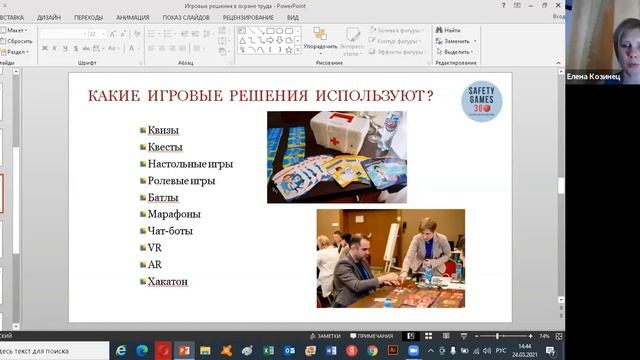Open the РЕЦЕНЗИРОВАНИЕ ribbon tab
640x360 pixels.
(x=248, y=18)
